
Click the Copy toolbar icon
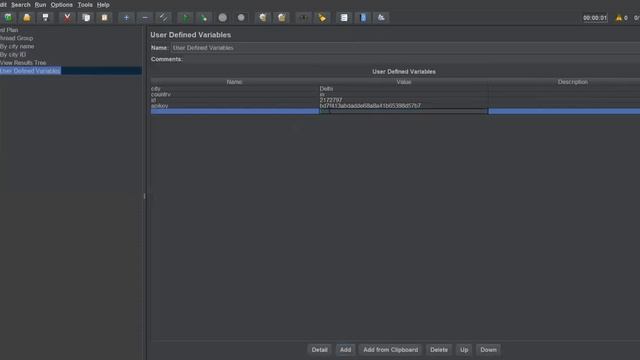(x=86, y=18)
